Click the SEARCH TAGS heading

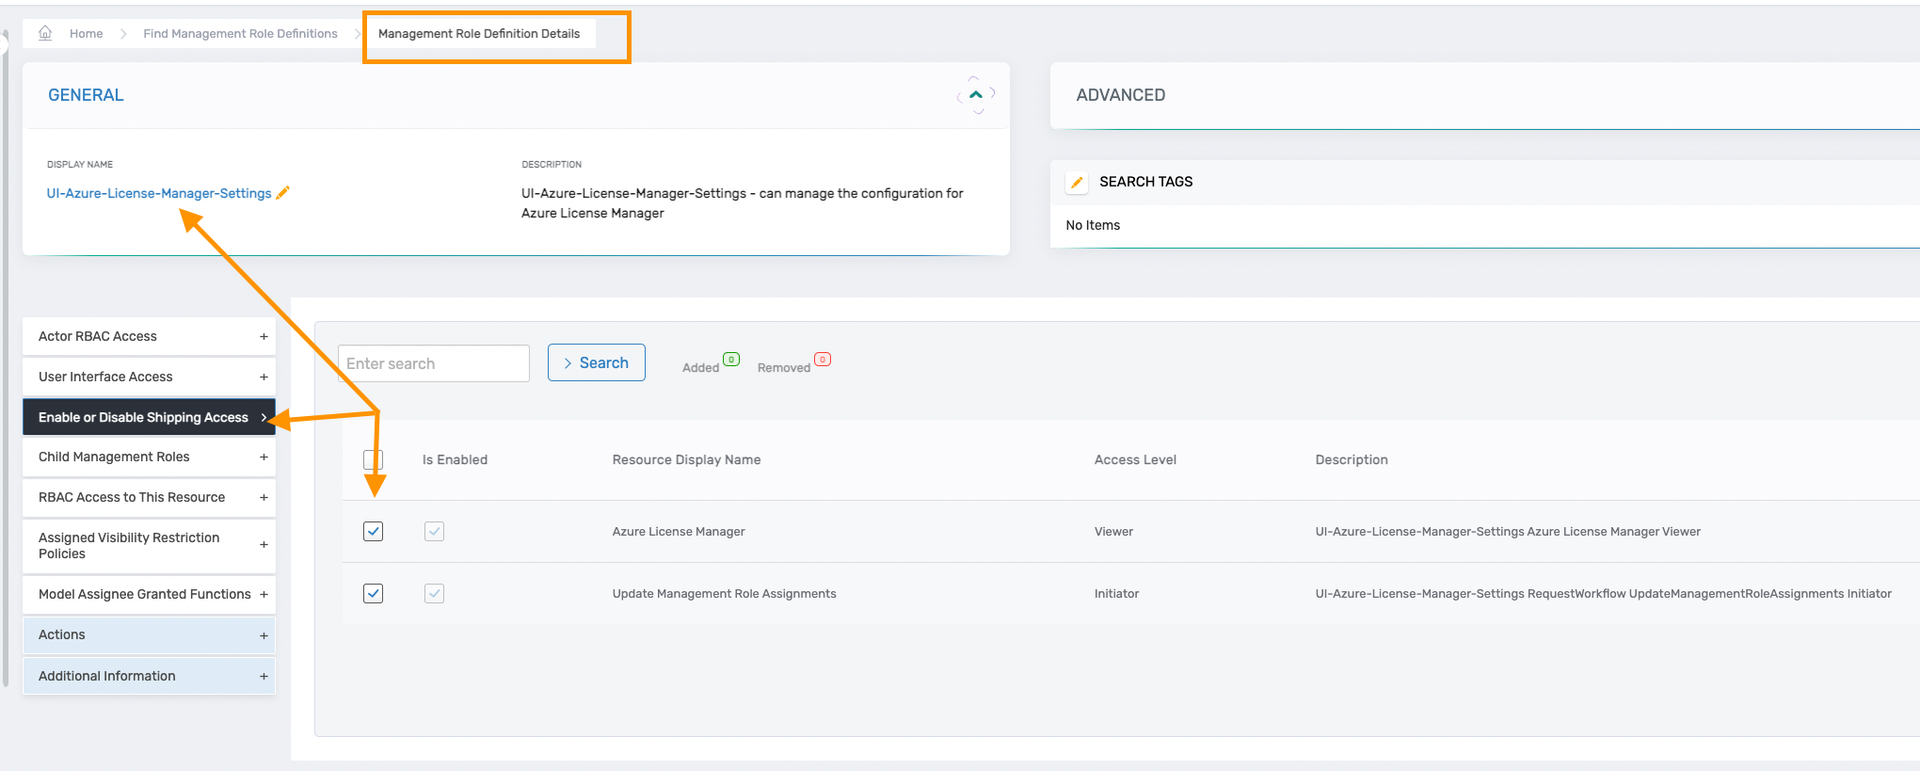pyautogui.click(x=1146, y=181)
